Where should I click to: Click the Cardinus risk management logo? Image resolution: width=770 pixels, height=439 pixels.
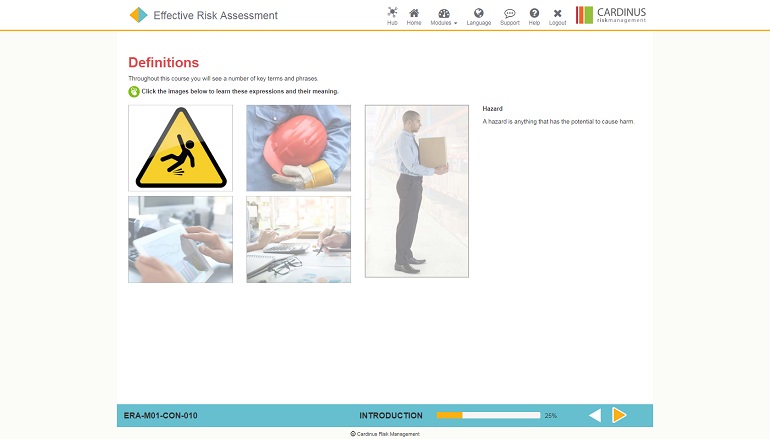[x=611, y=15]
